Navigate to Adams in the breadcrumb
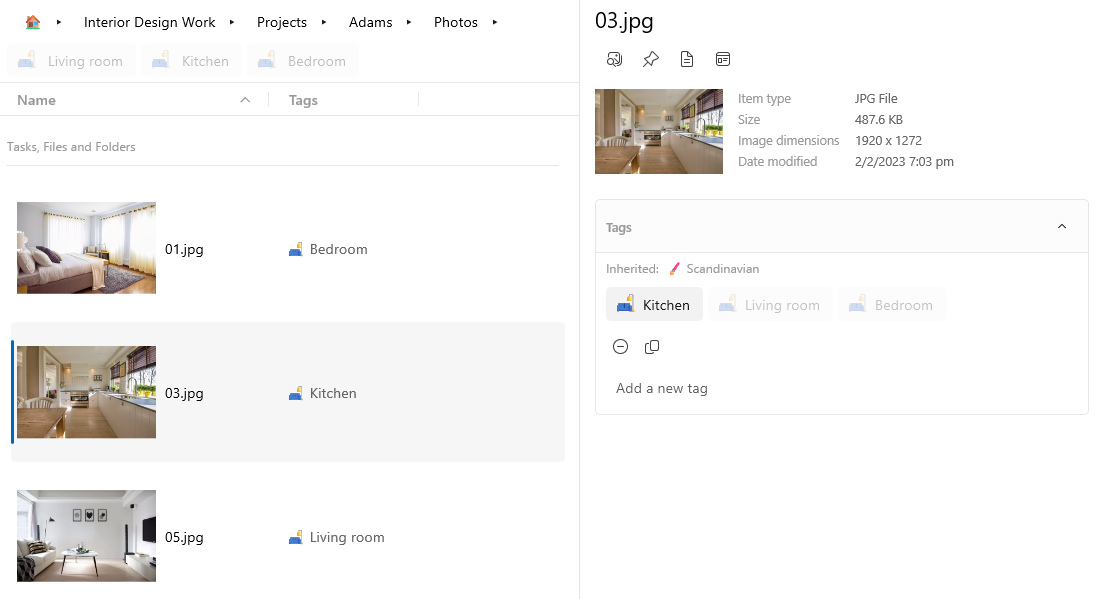Screen dimensions: 1100x599 (x=370, y=22)
